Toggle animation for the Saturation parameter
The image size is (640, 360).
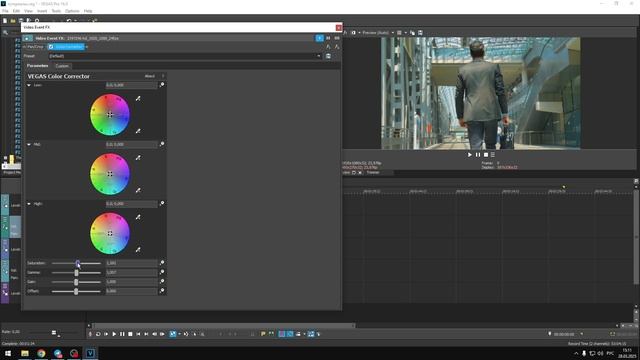pyautogui.click(x=162, y=263)
